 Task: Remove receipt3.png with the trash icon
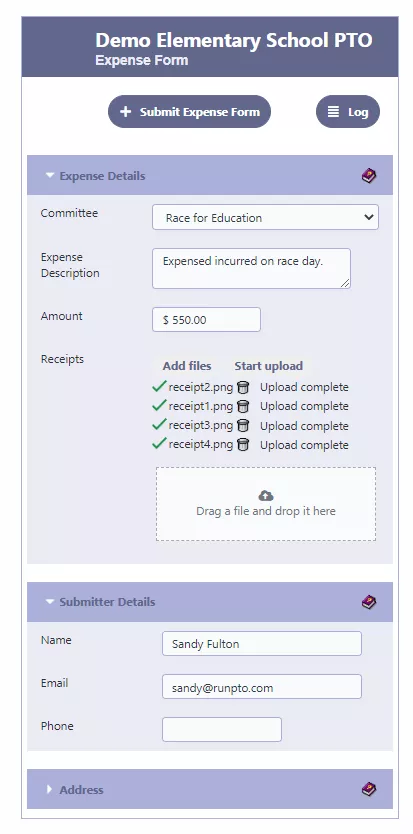[243, 426]
